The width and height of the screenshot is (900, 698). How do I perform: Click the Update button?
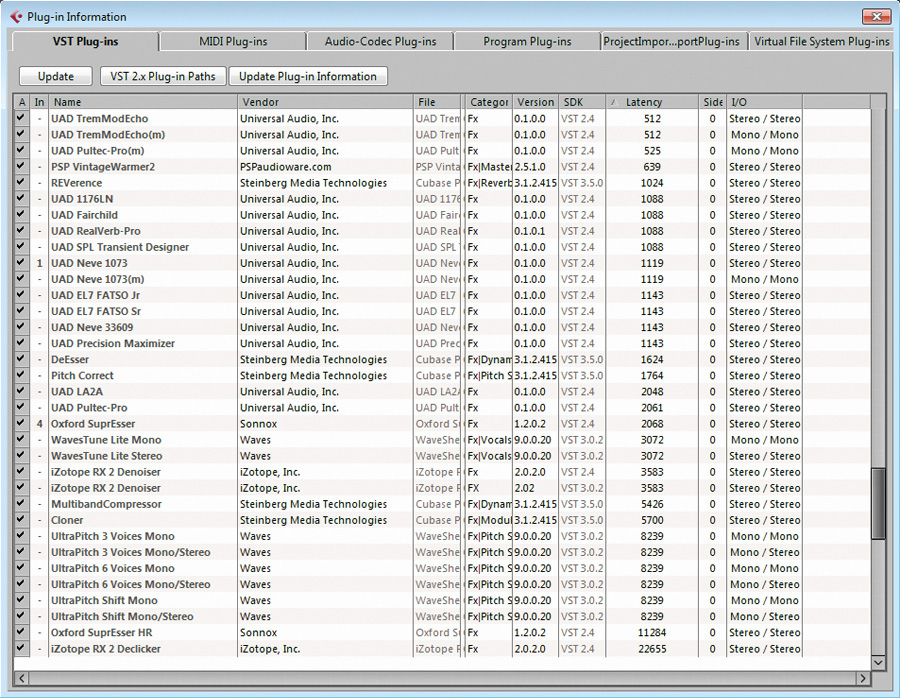tap(56, 76)
